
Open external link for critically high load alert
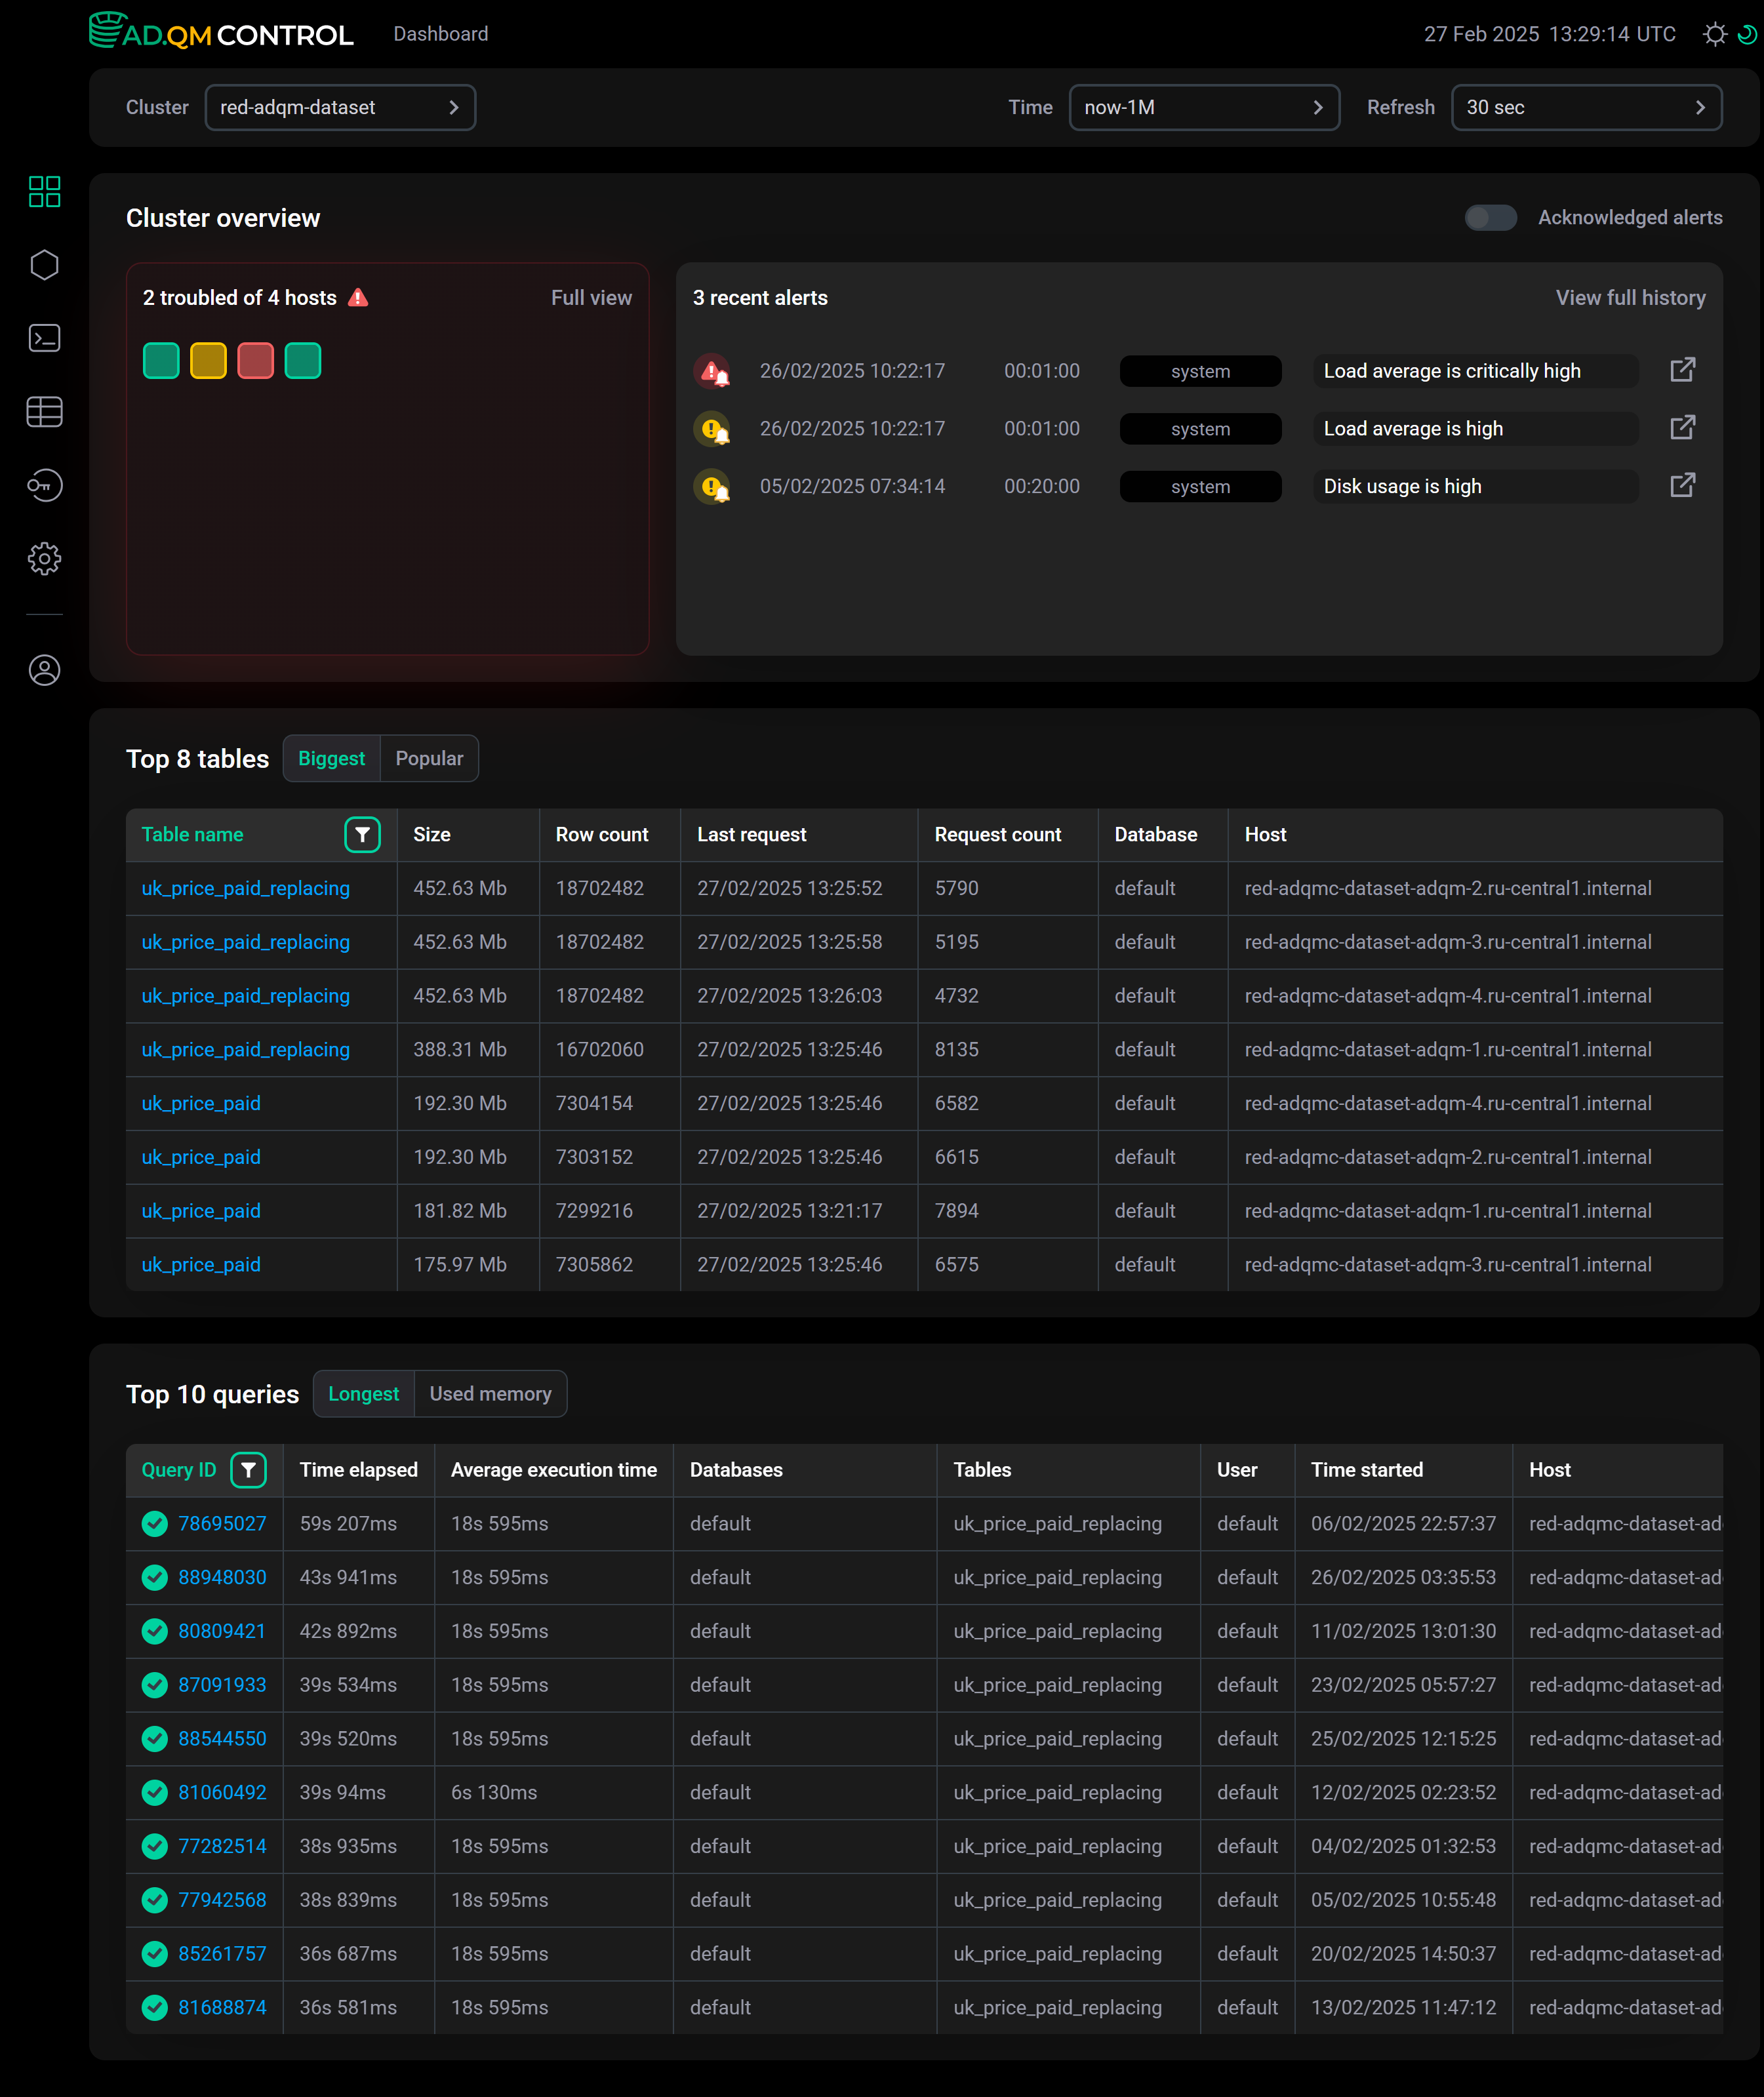[1682, 369]
